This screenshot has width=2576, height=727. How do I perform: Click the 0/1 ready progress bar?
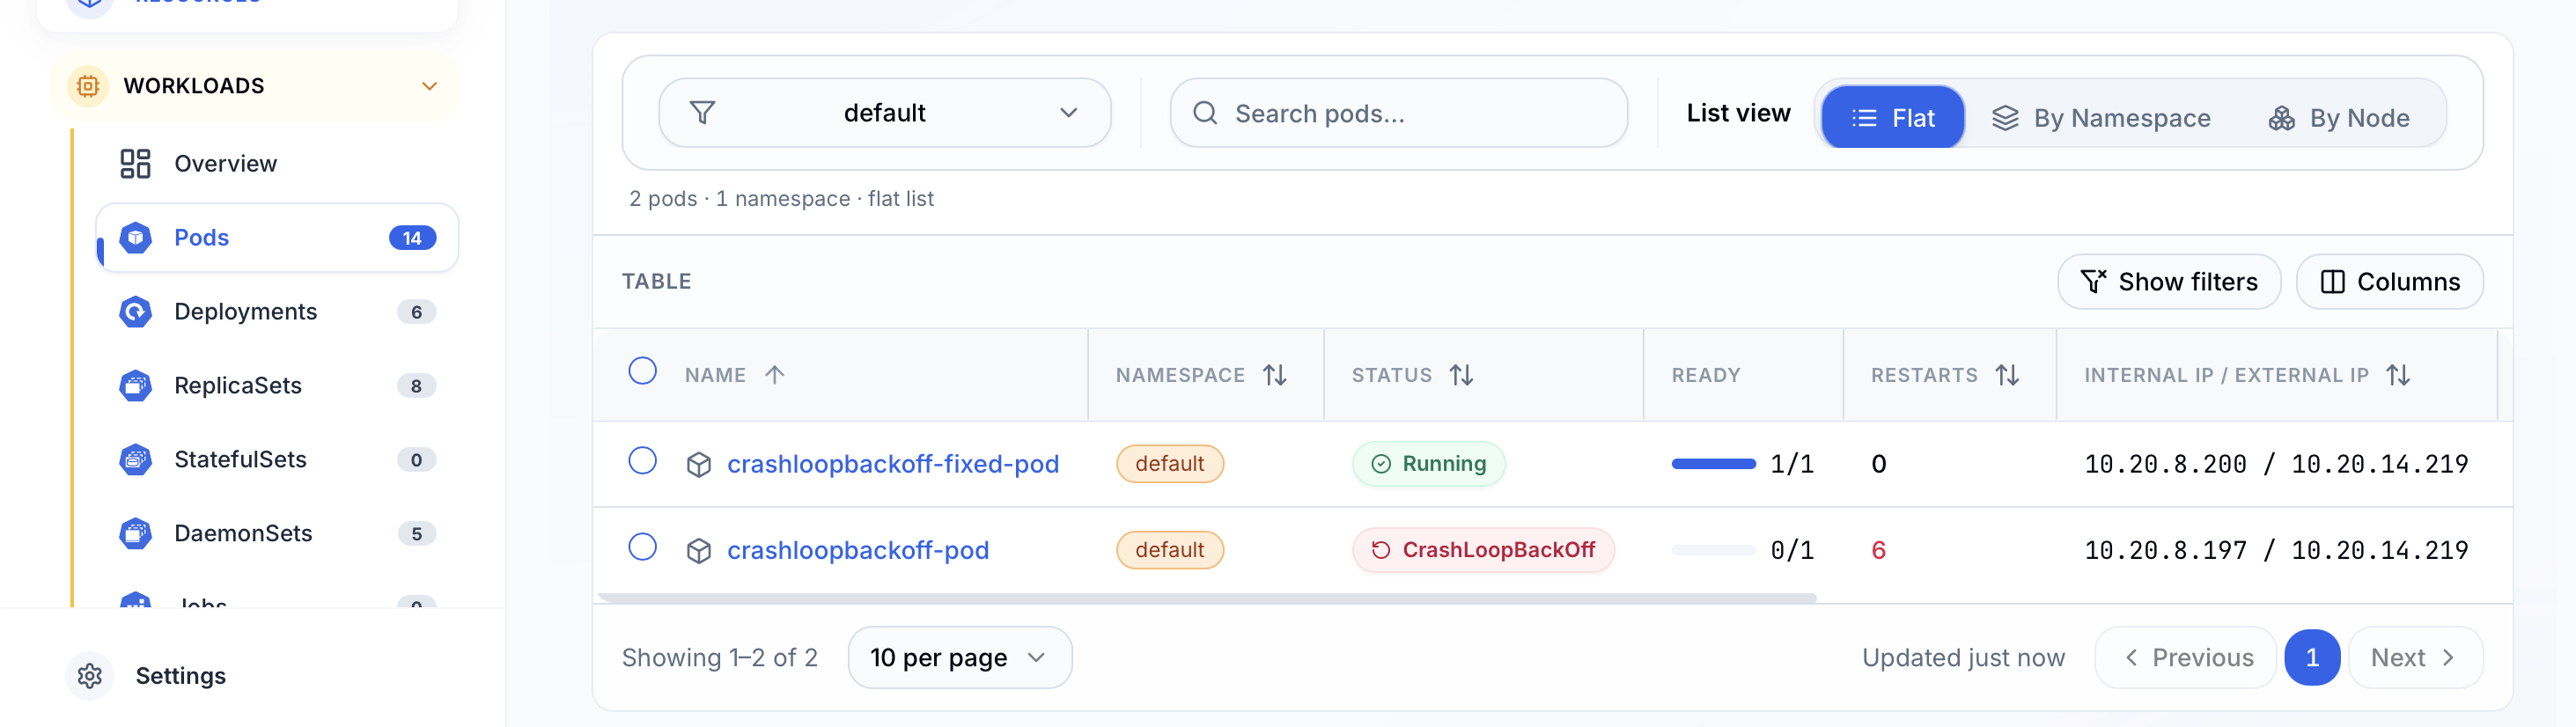pyautogui.click(x=1713, y=550)
